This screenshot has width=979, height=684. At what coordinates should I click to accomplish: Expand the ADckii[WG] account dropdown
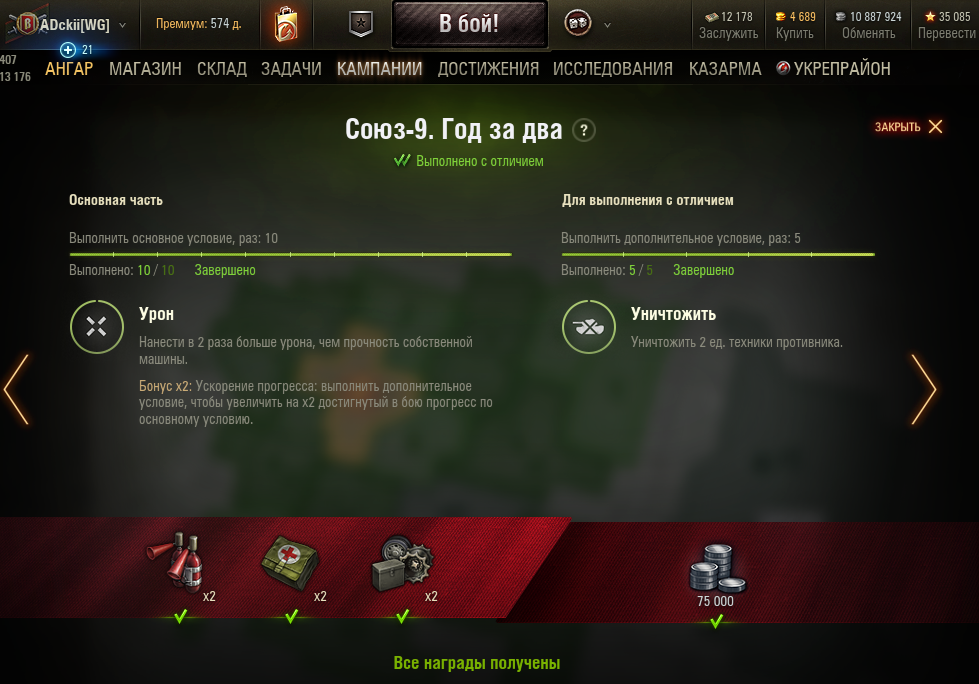pyautogui.click(x=122, y=26)
